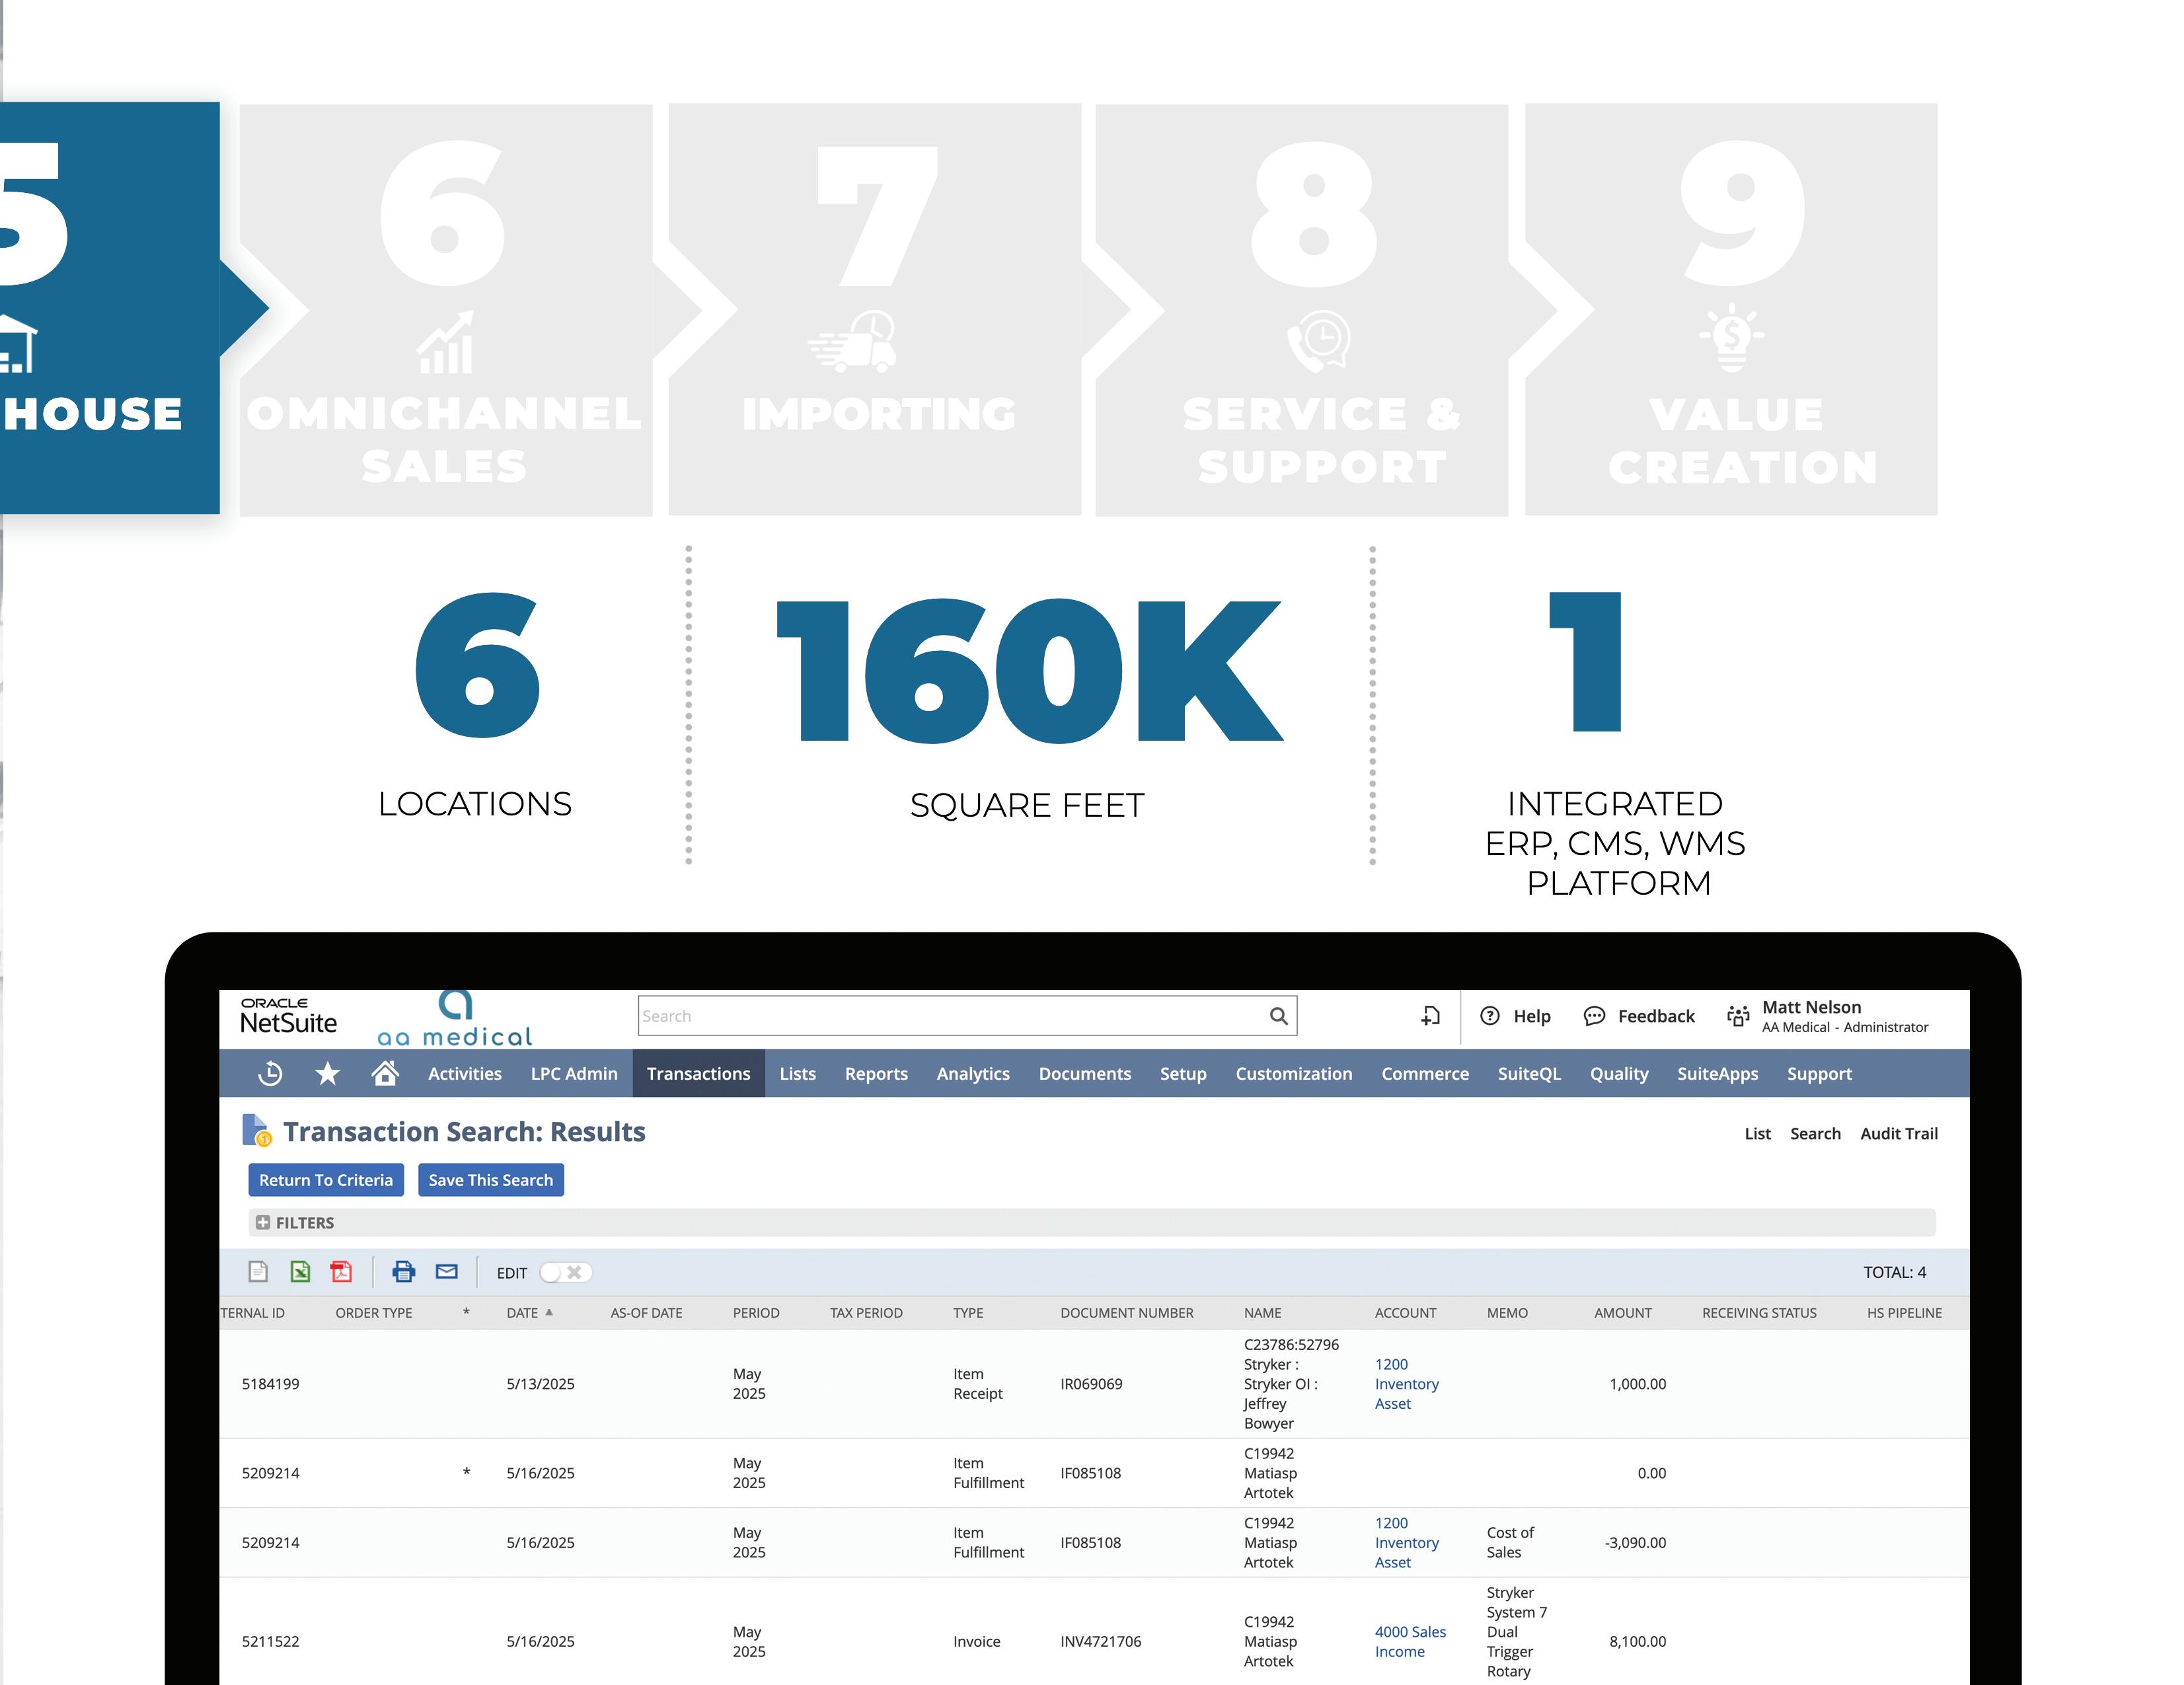Click the blue print icon

coord(403,1271)
